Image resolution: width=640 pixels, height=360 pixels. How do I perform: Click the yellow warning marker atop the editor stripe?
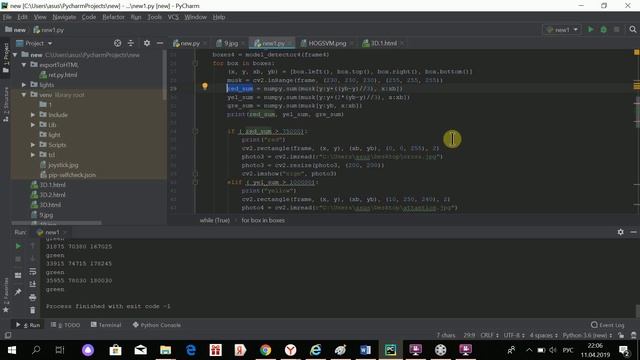point(636,52)
